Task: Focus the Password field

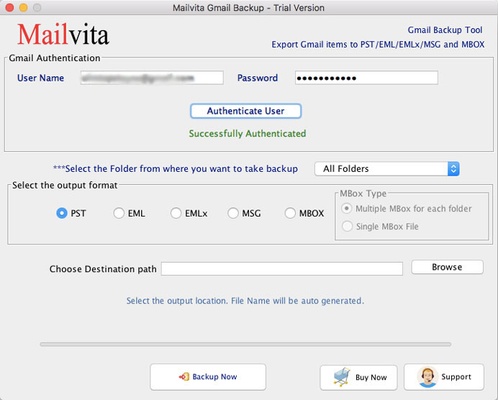Action: click(366, 78)
